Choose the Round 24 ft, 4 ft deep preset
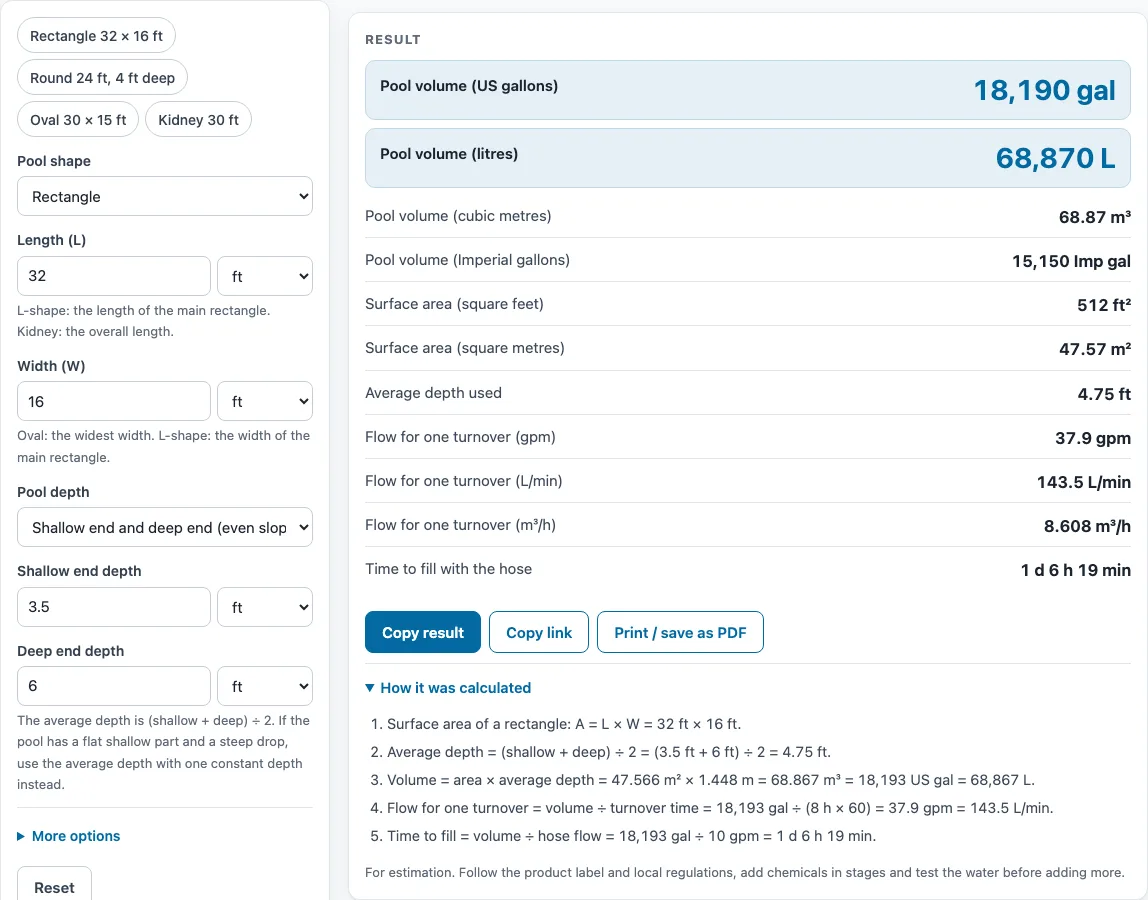Screen dimensions: 1148x900 (102, 78)
